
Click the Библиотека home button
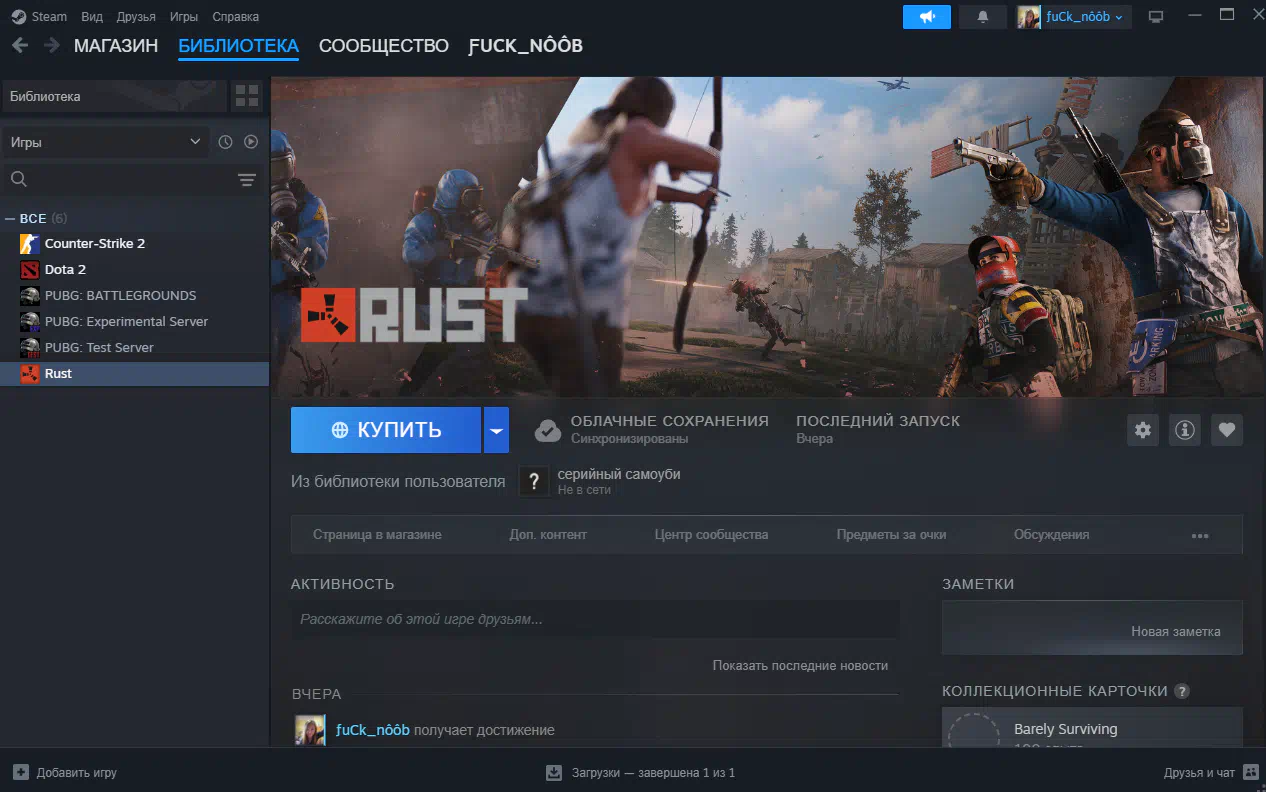pos(113,96)
